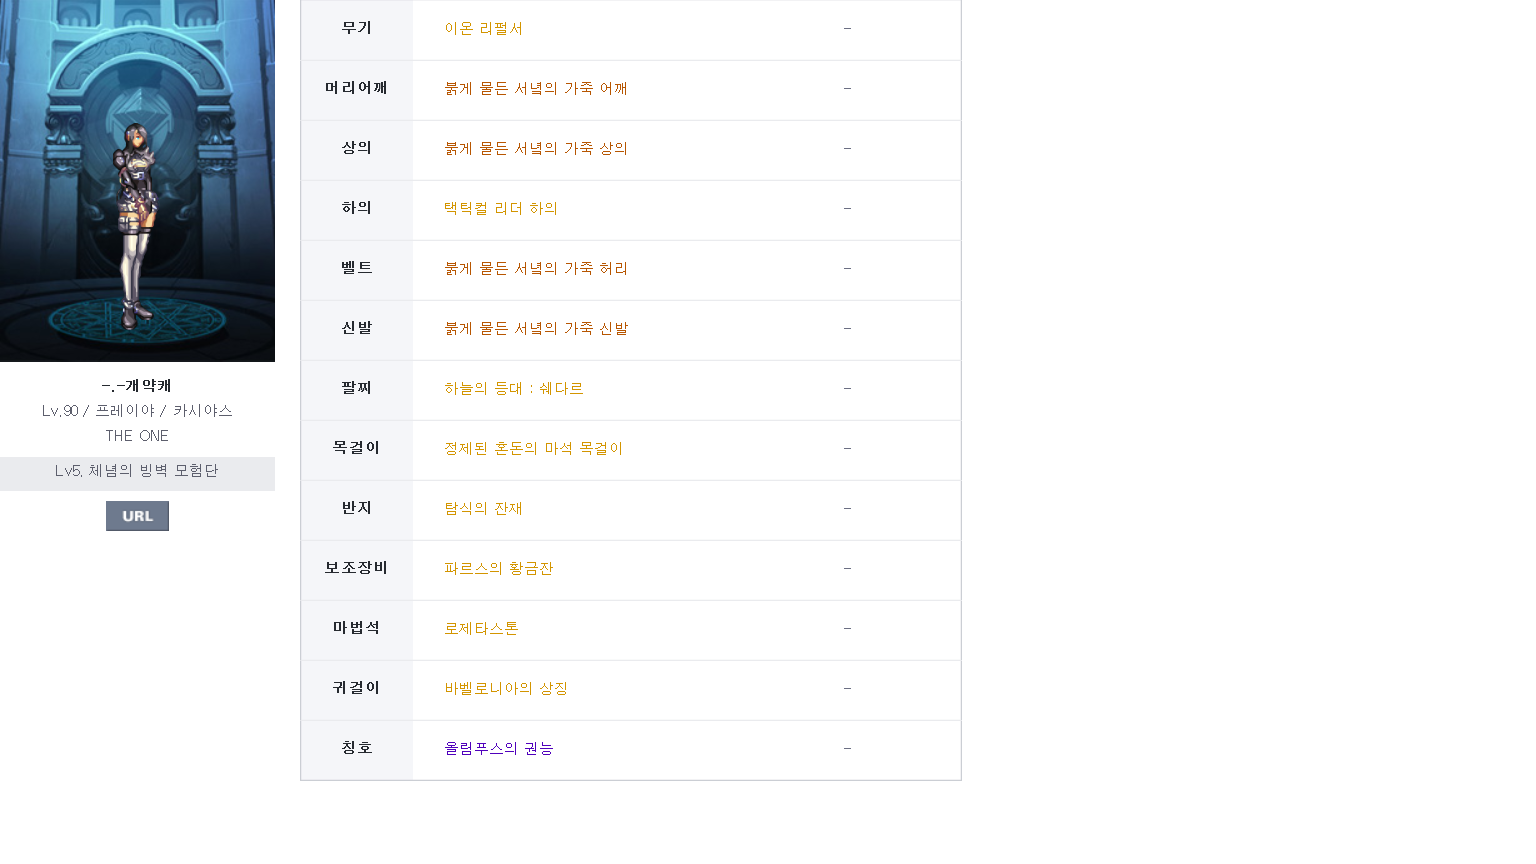Open ring item 탐식의 잔재
The height and width of the screenshot is (864, 1536).
(x=484, y=509)
